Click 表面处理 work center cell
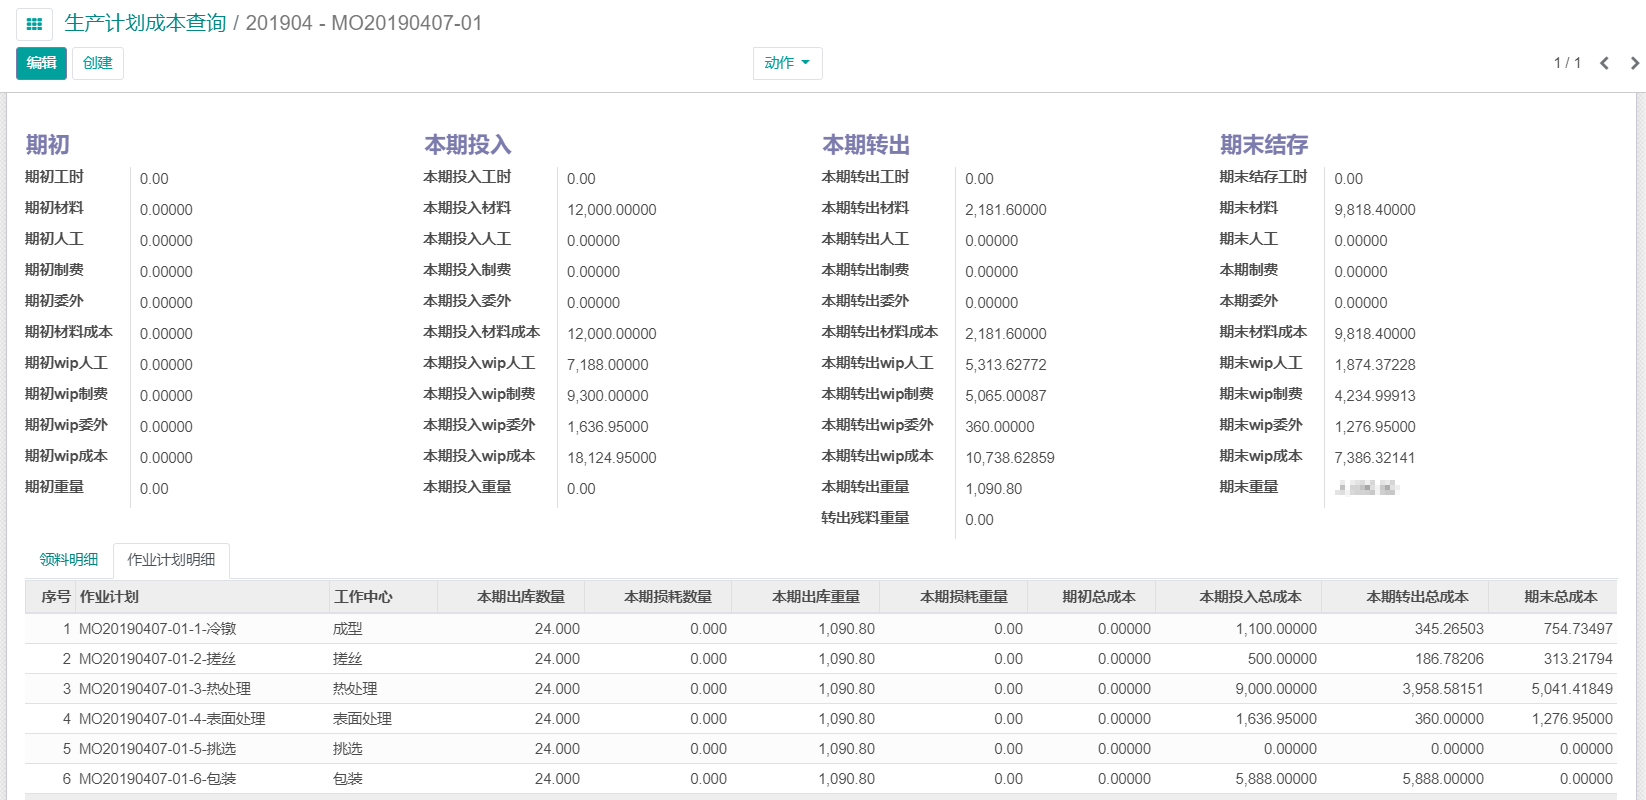The width and height of the screenshot is (1646, 800). [362, 719]
